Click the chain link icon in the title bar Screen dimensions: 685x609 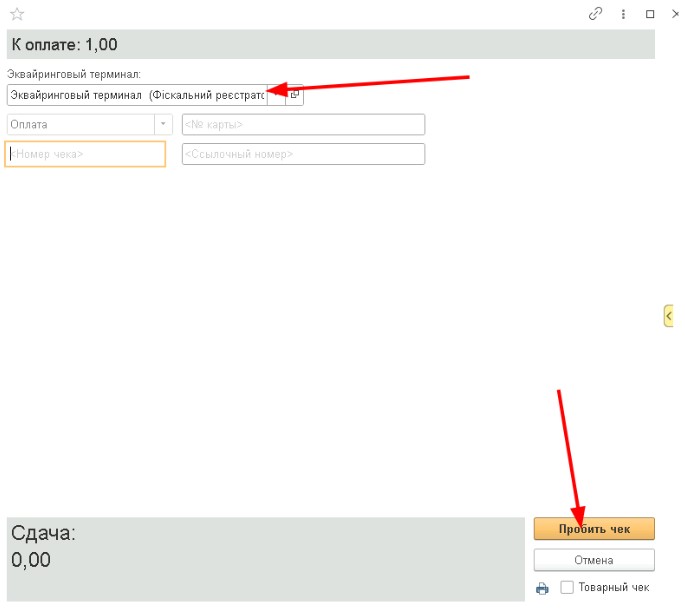coord(596,14)
